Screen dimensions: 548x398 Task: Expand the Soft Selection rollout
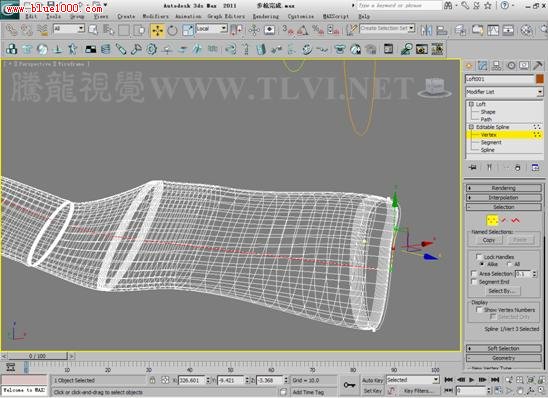coord(503,348)
